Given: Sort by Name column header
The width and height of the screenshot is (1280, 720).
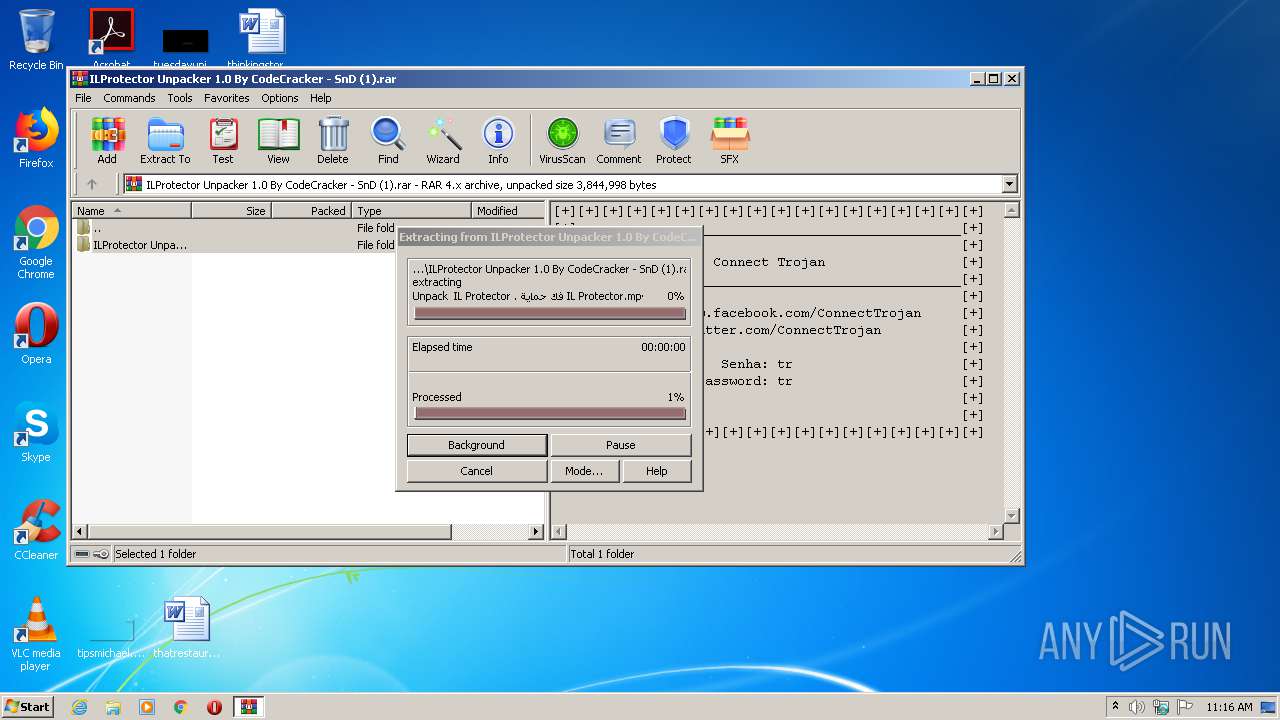Looking at the screenshot, I should click(131, 211).
